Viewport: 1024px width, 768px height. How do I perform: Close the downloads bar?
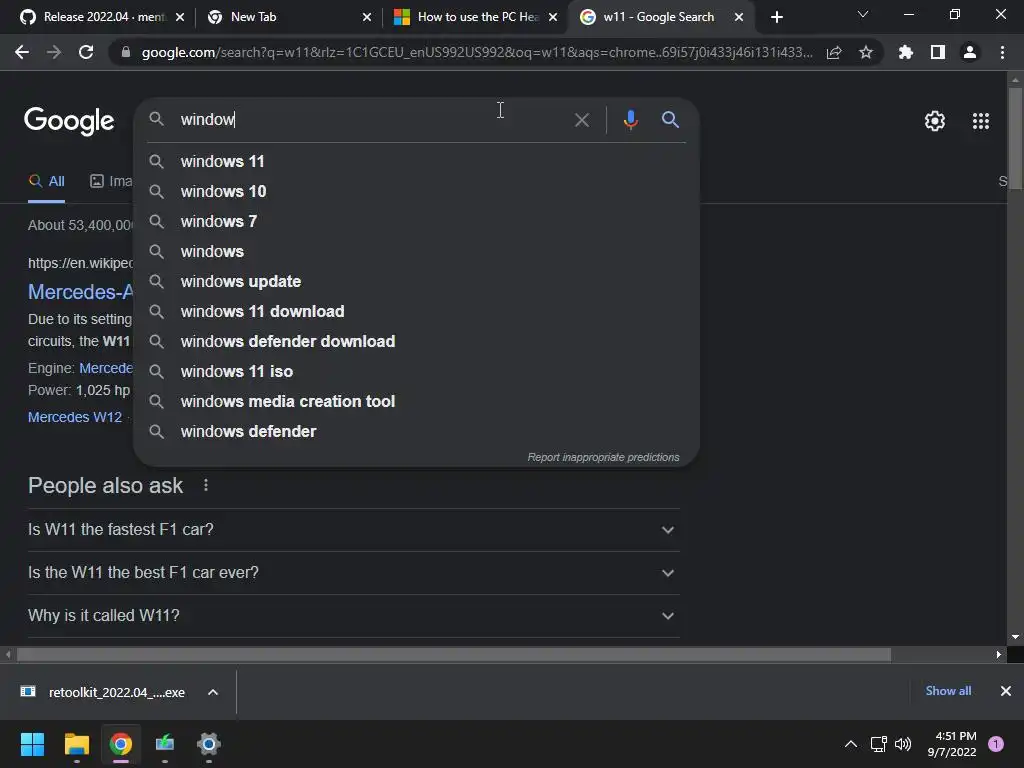tap(1006, 691)
